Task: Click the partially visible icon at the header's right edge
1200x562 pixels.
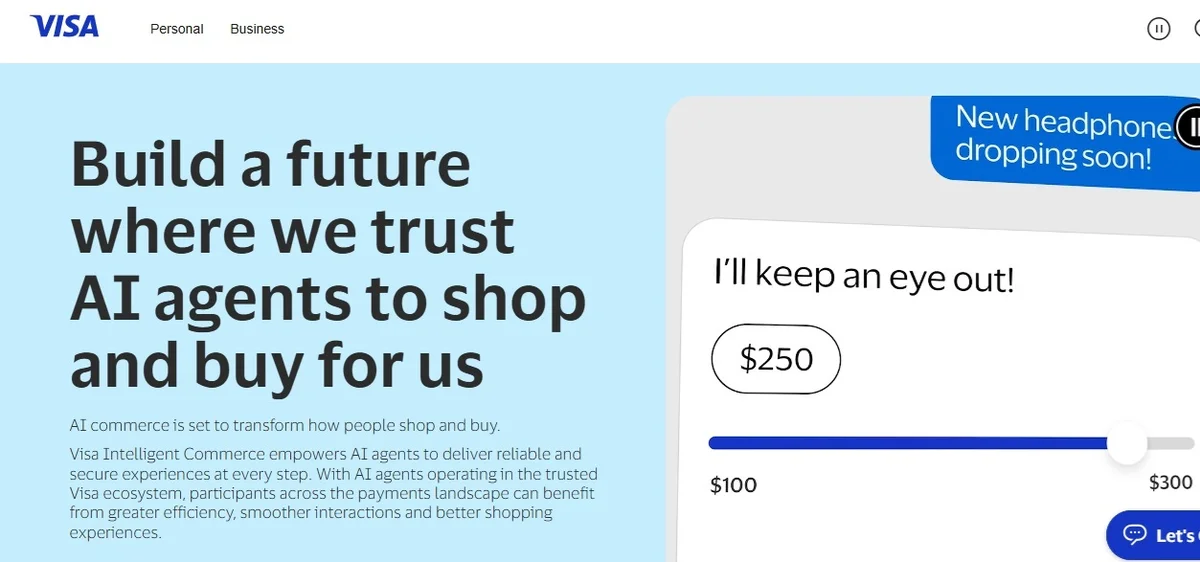Action: 1196,29
